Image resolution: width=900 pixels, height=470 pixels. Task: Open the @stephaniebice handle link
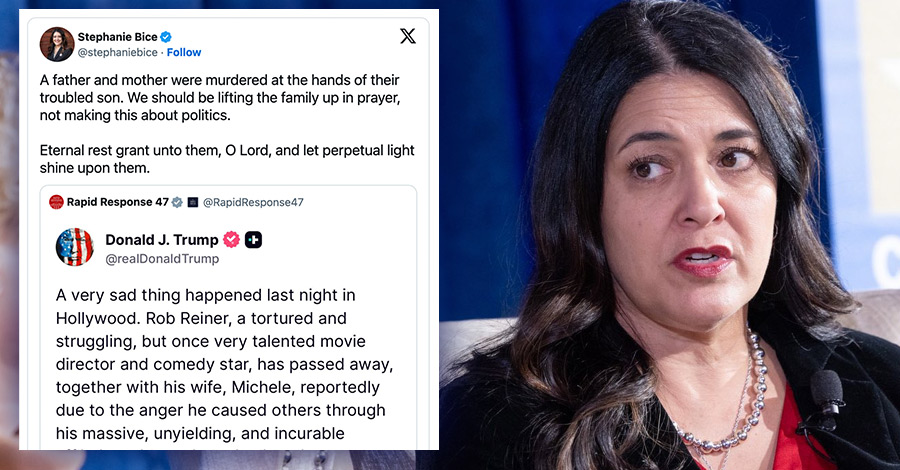pos(118,52)
